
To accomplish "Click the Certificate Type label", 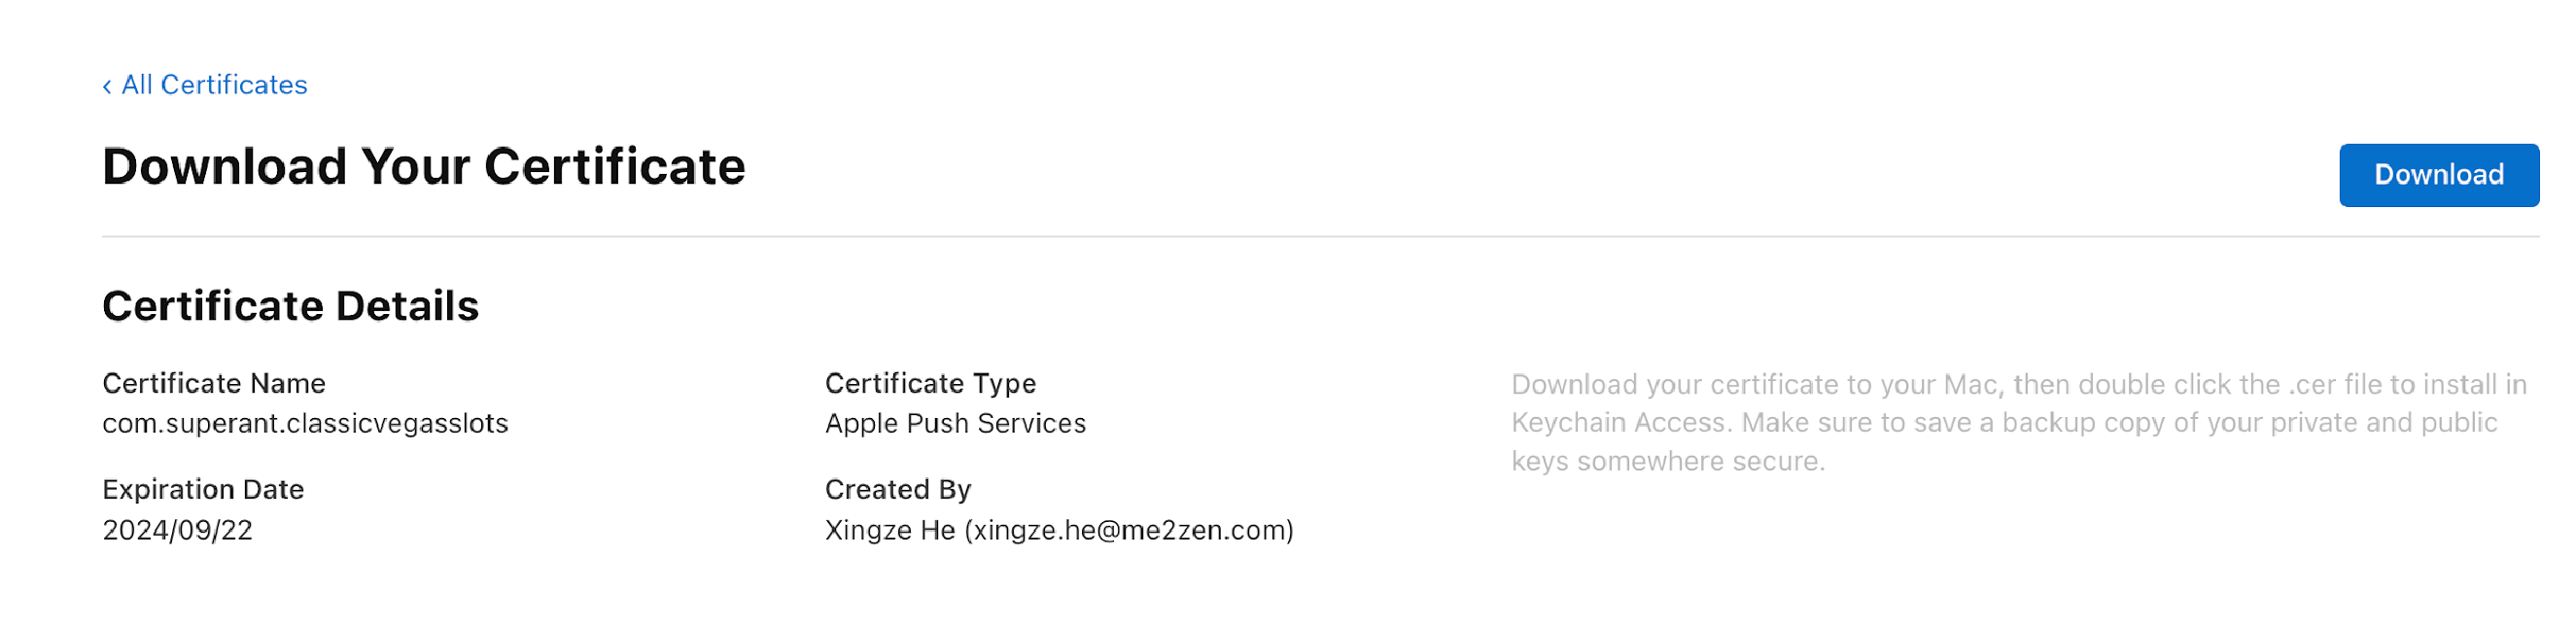I will [x=930, y=384].
